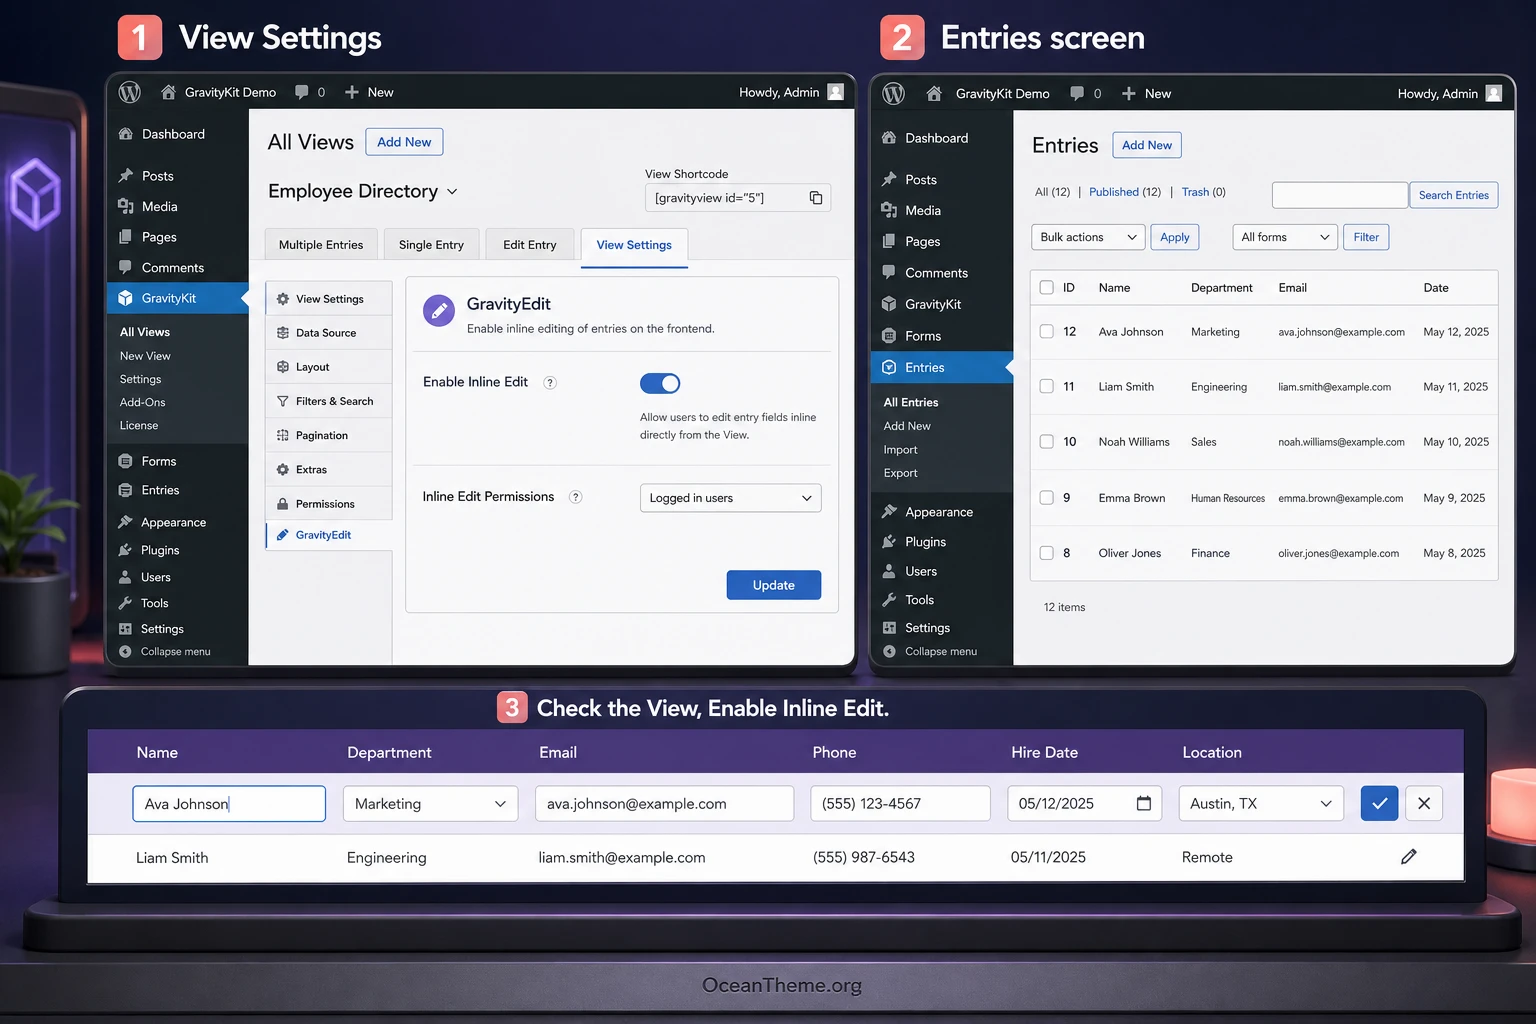The image size is (1536, 1024).
Task: Open Tools in Entries window sidebar
Action: click(x=919, y=600)
